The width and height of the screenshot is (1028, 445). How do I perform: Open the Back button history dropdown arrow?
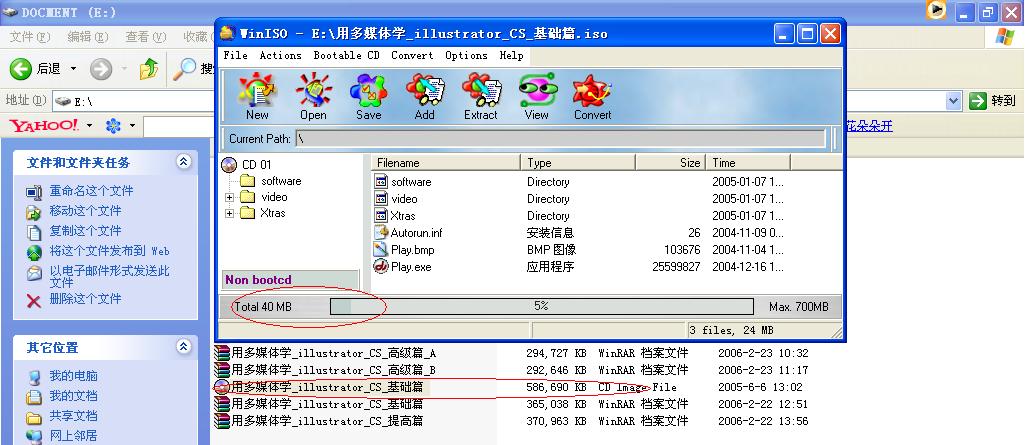pyautogui.click(x=73, y=69)
